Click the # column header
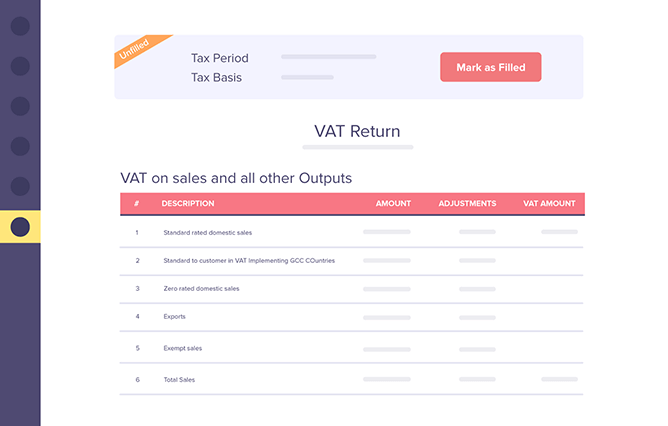 coord(136,204)
